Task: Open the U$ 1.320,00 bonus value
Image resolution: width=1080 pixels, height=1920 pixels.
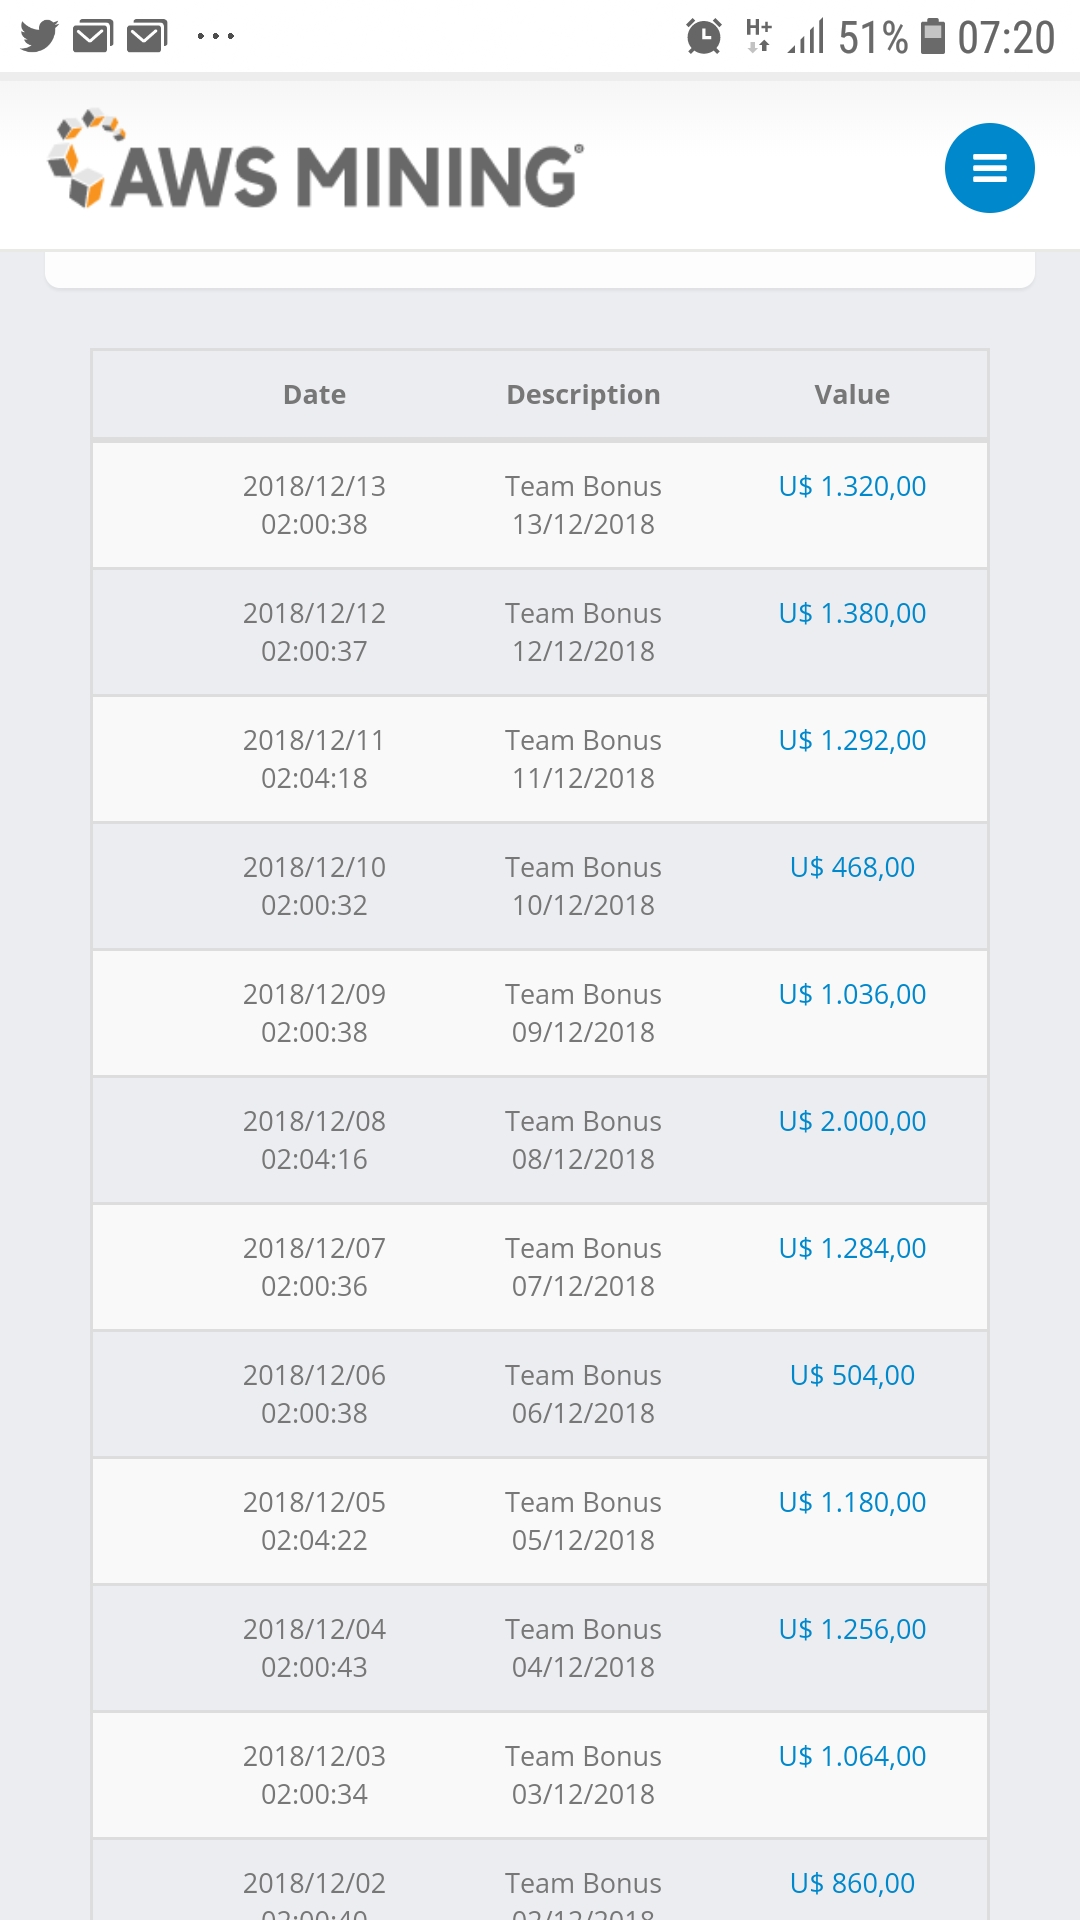Action: [x=852, y=487]
